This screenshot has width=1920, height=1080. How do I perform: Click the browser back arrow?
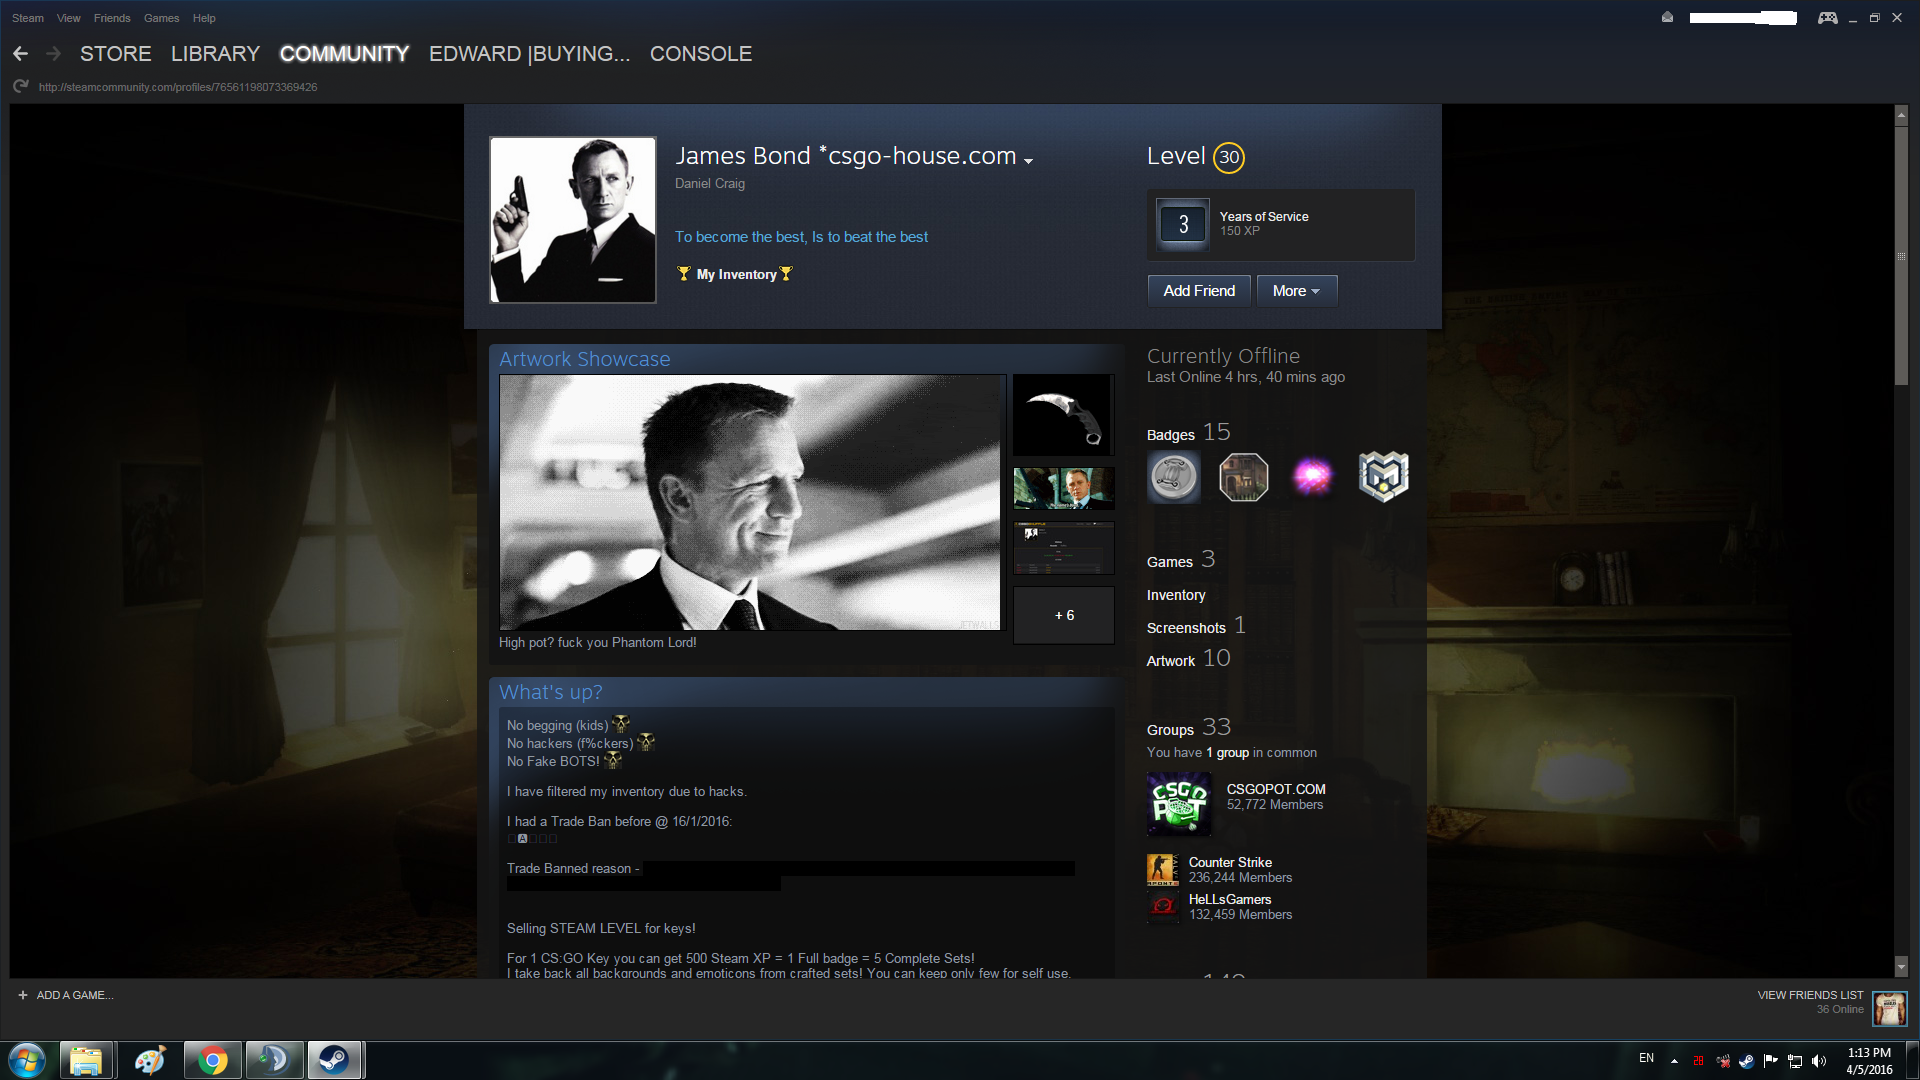20,54
